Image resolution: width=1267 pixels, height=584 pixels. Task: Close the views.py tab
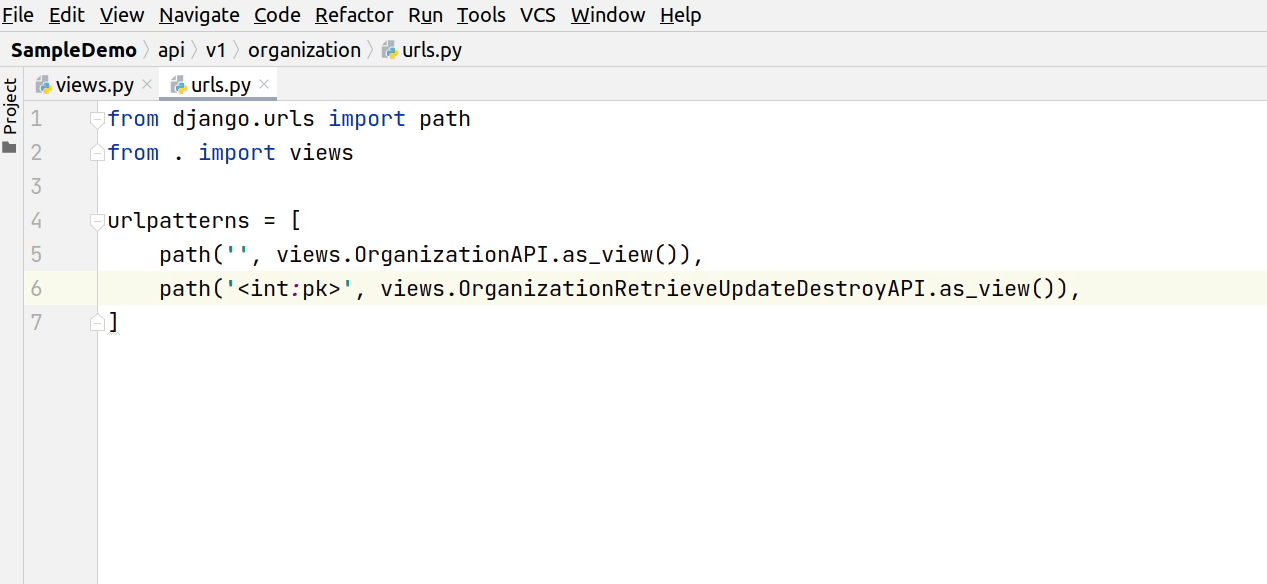tap(146, 84)
